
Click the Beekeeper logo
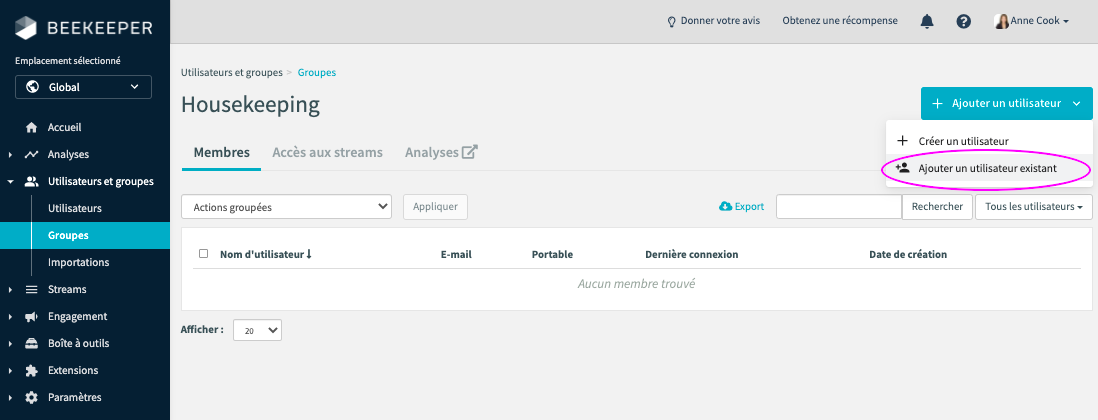84,28
